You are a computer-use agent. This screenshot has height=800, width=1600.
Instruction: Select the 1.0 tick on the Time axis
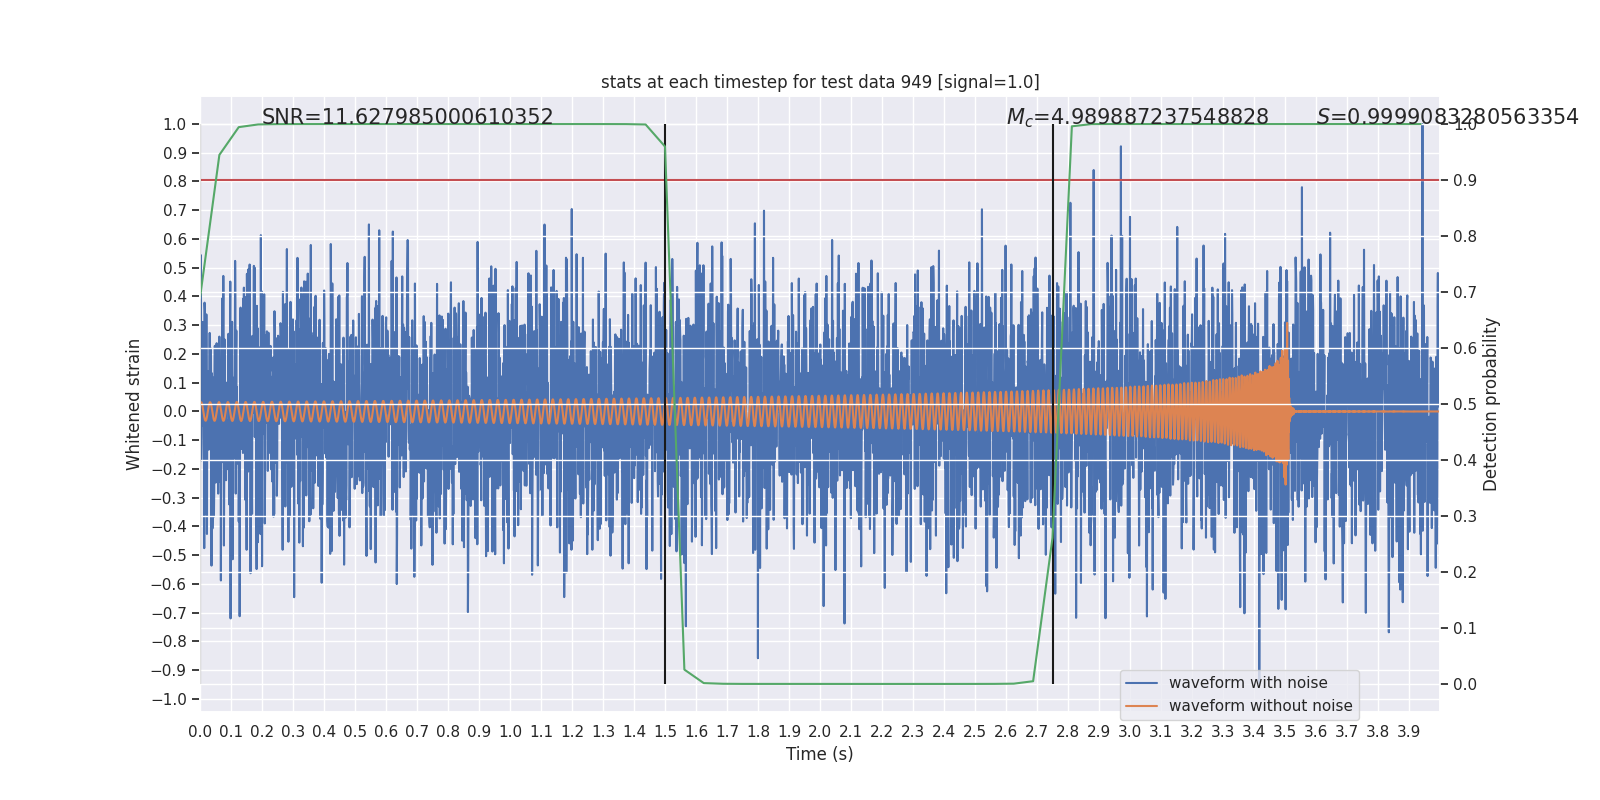tap(510, 731)
